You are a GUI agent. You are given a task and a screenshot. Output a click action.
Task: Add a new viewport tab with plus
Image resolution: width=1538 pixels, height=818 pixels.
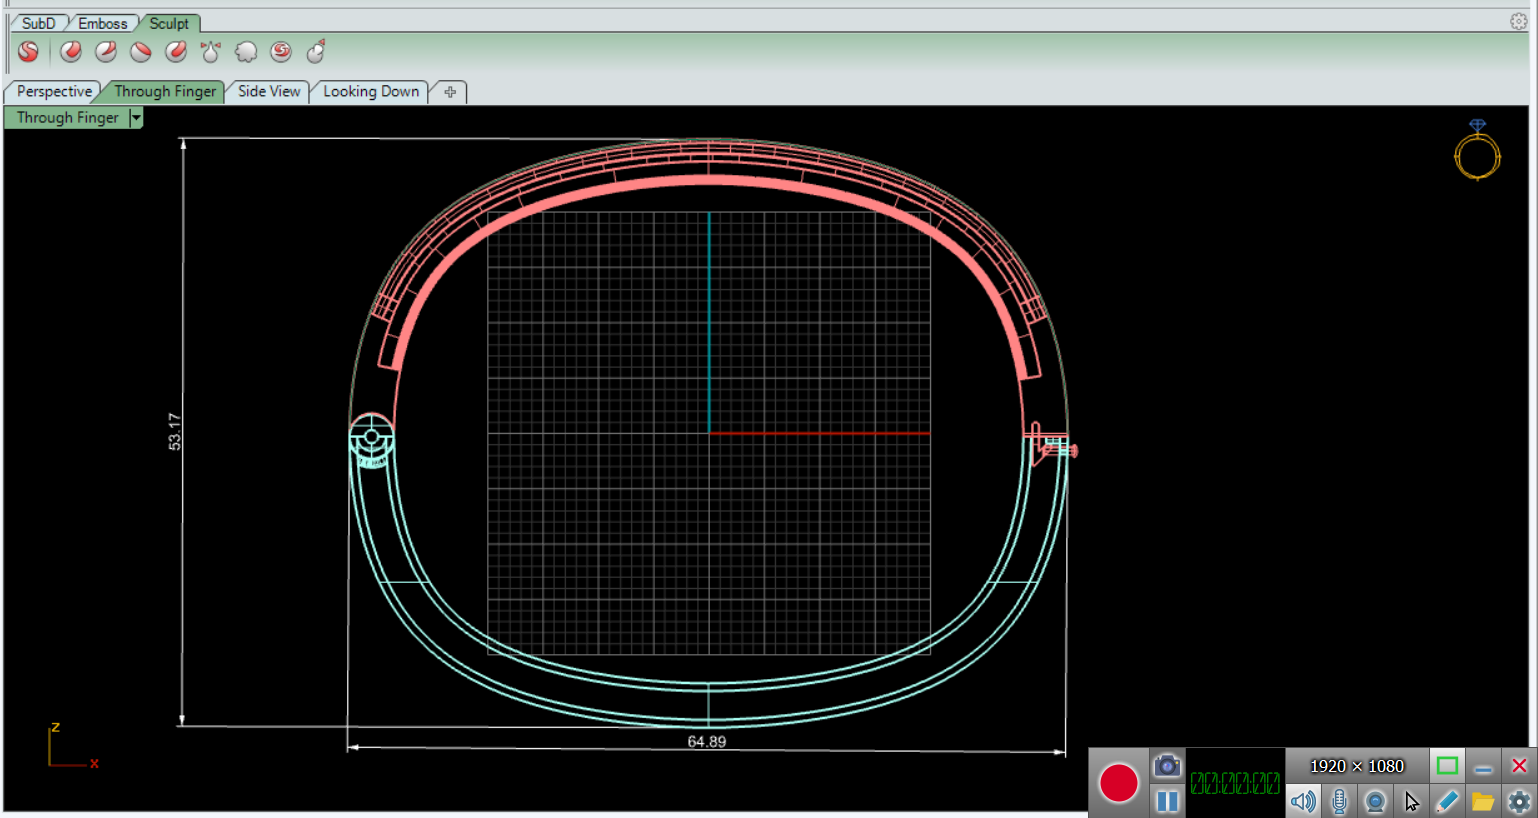click(x=450, y=92)
